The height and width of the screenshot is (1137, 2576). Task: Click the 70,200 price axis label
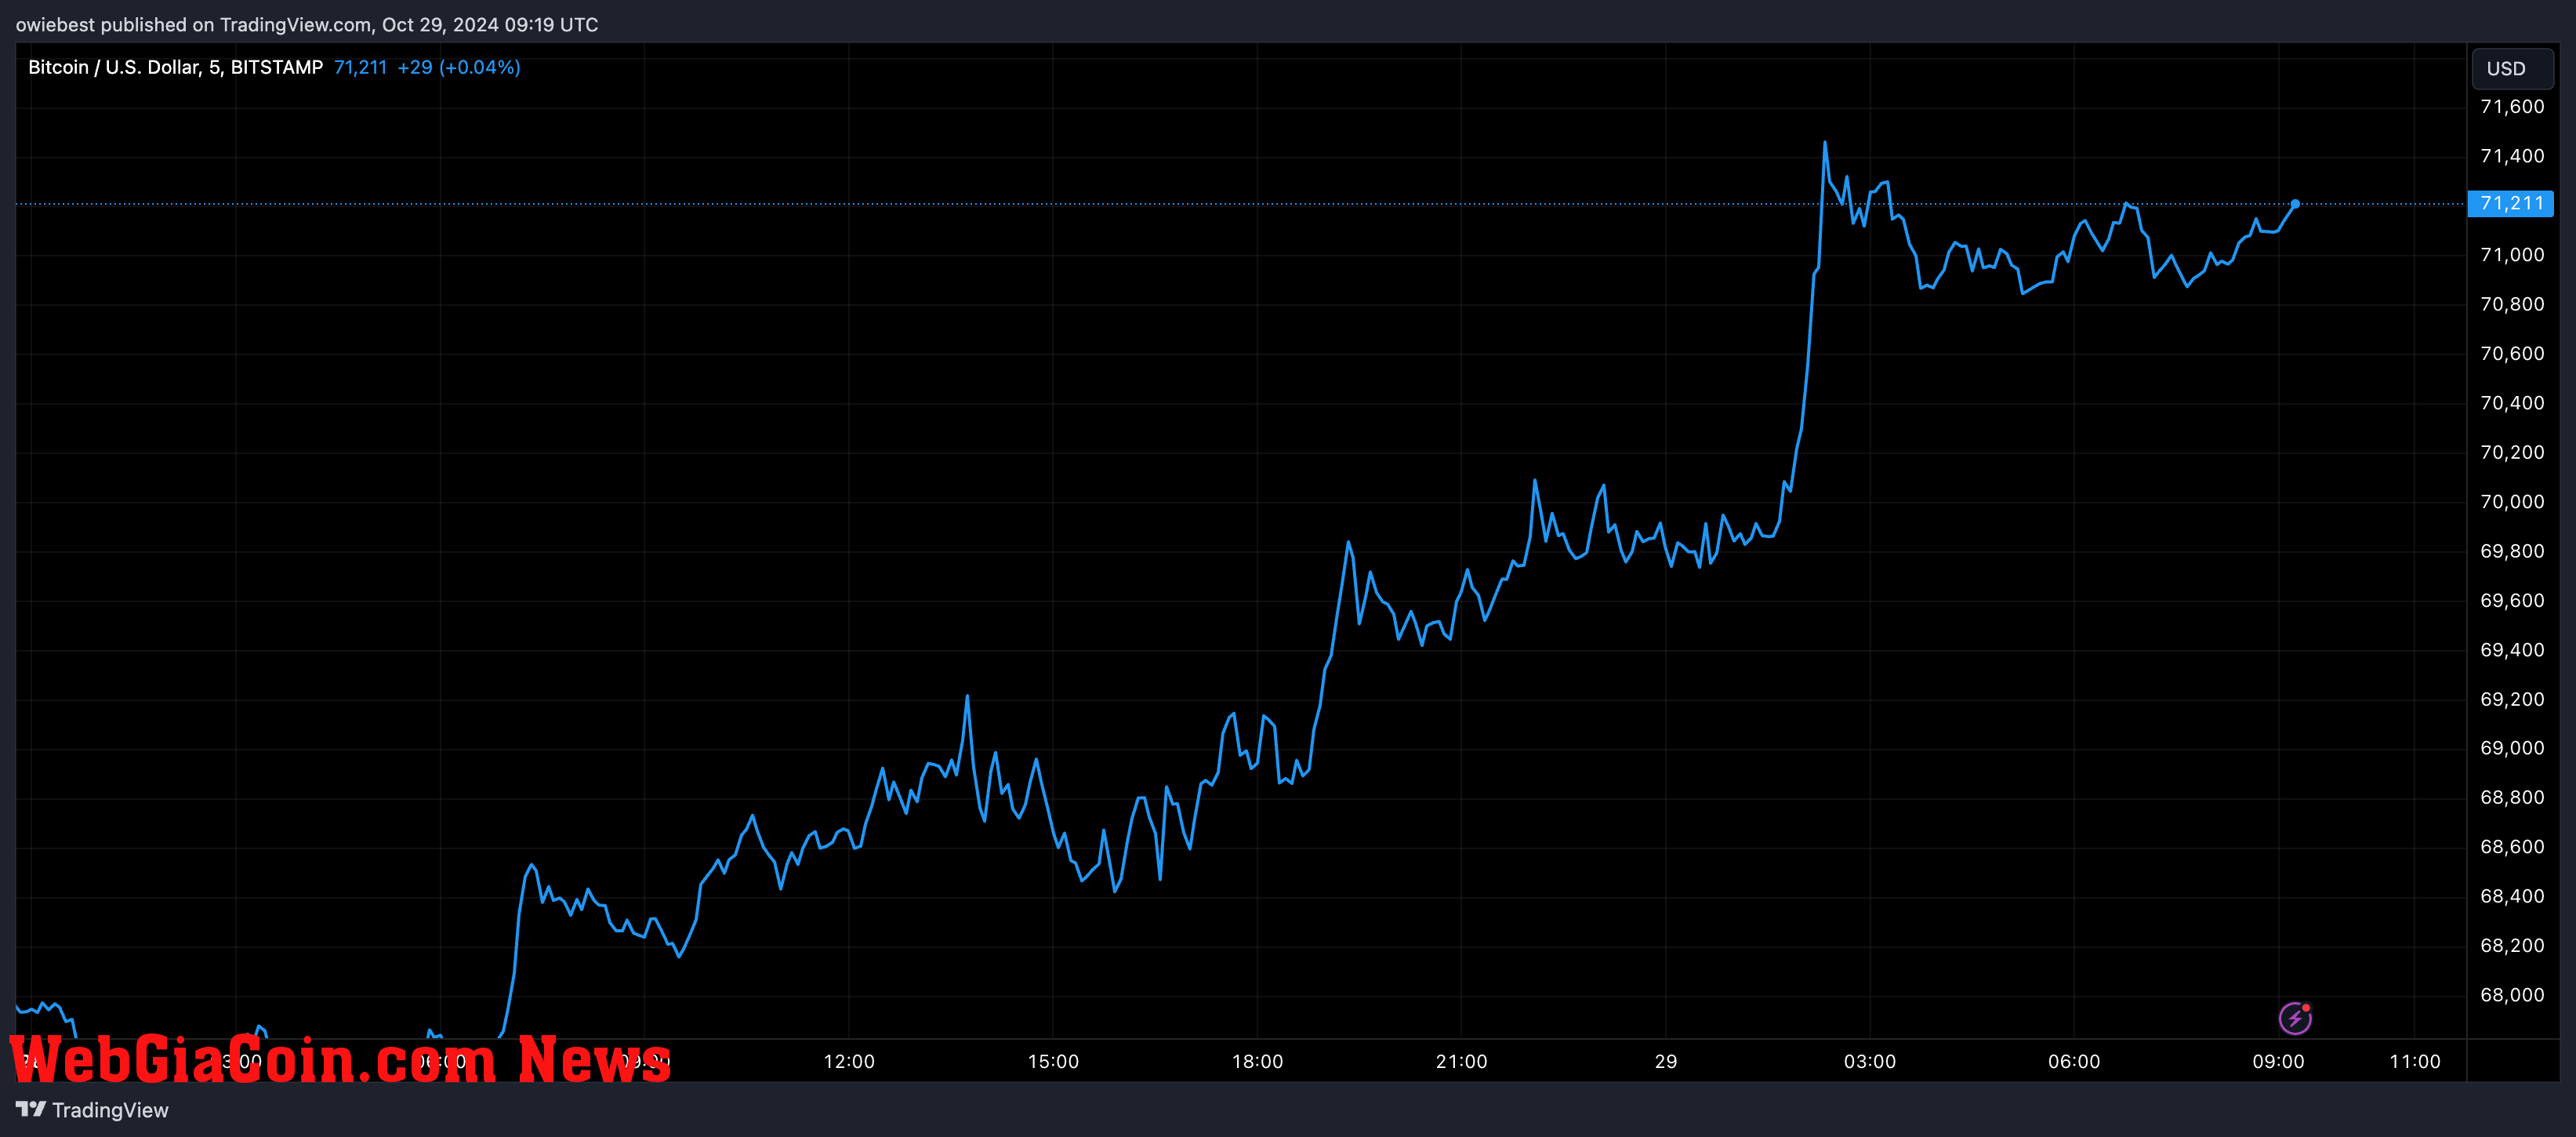[x=2512, y=452]
